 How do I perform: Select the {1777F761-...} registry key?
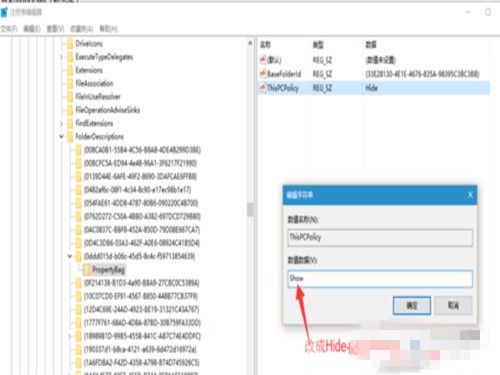(x=142, y=323)
